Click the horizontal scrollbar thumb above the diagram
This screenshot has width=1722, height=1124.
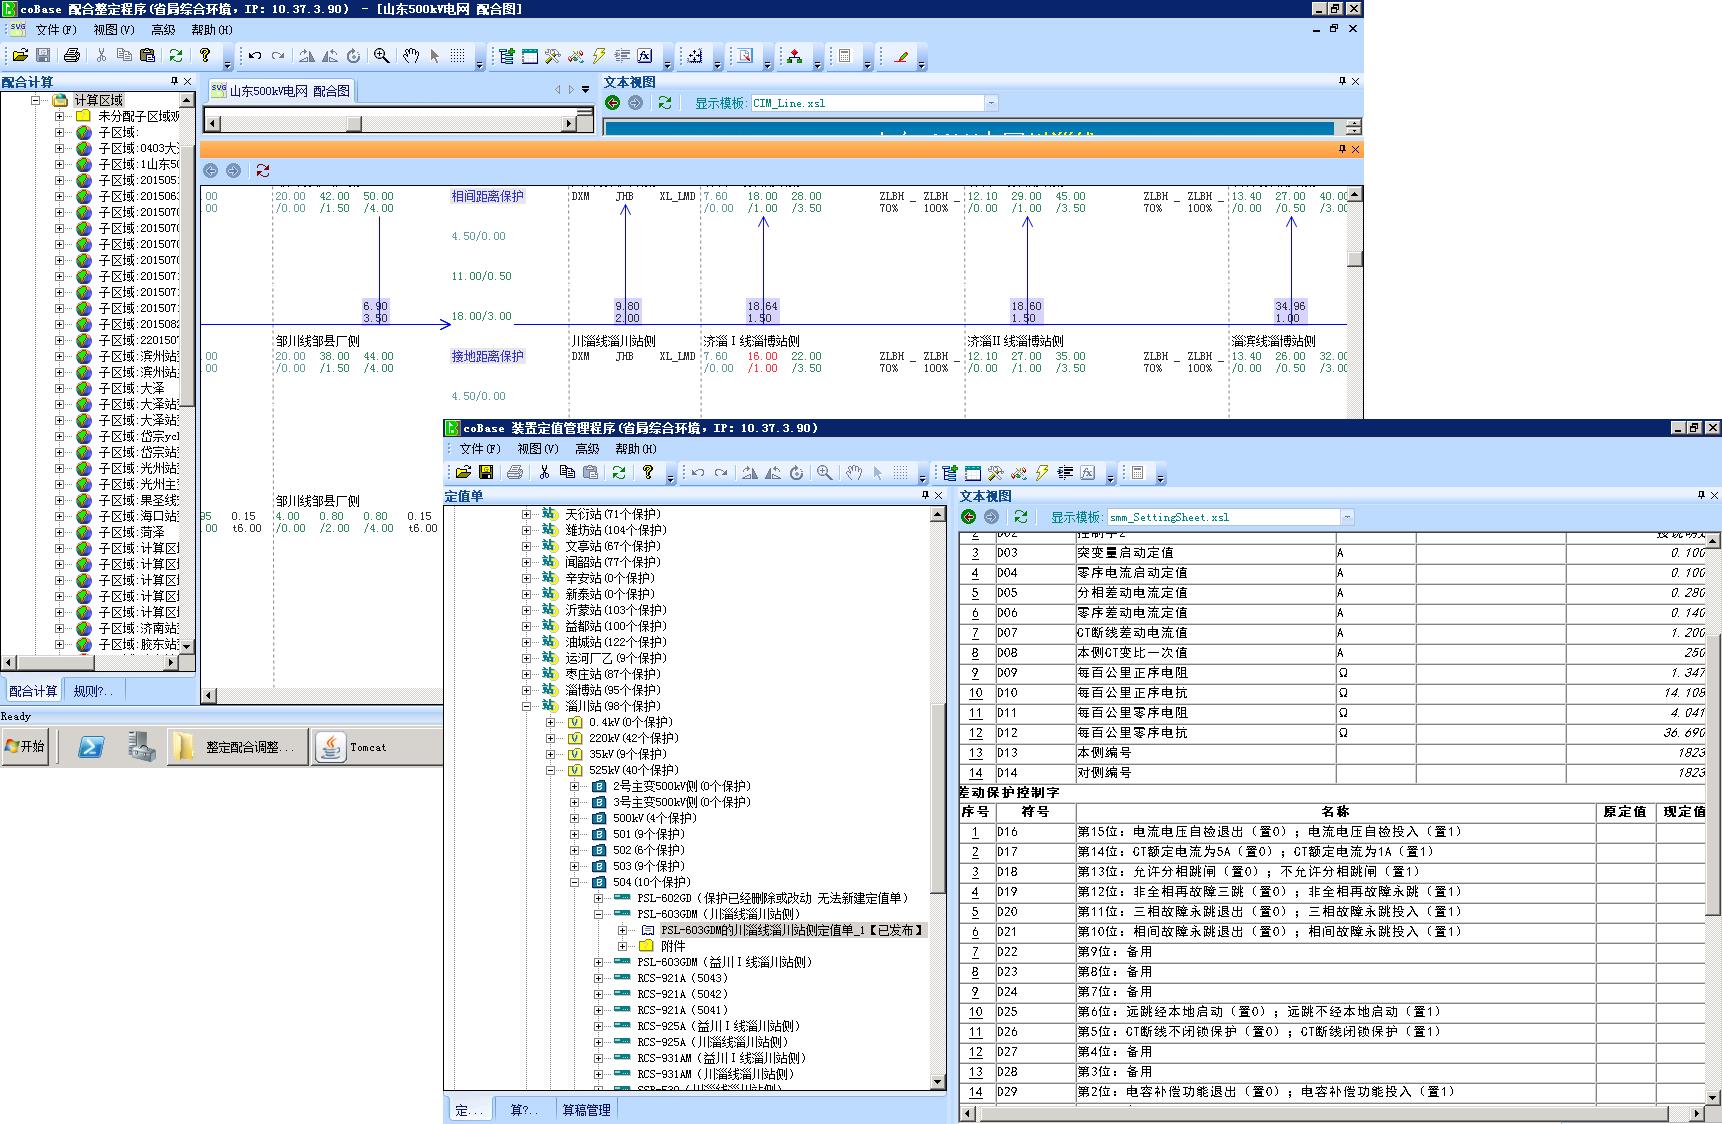[x=354, y=123]
